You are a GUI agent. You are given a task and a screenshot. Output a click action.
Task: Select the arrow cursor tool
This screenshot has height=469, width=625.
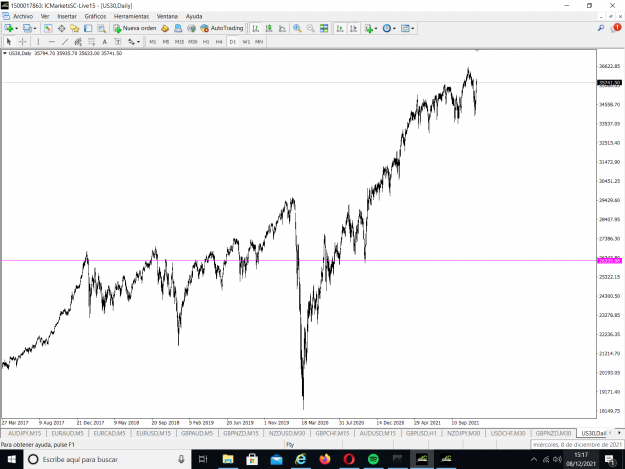(9, 41)
